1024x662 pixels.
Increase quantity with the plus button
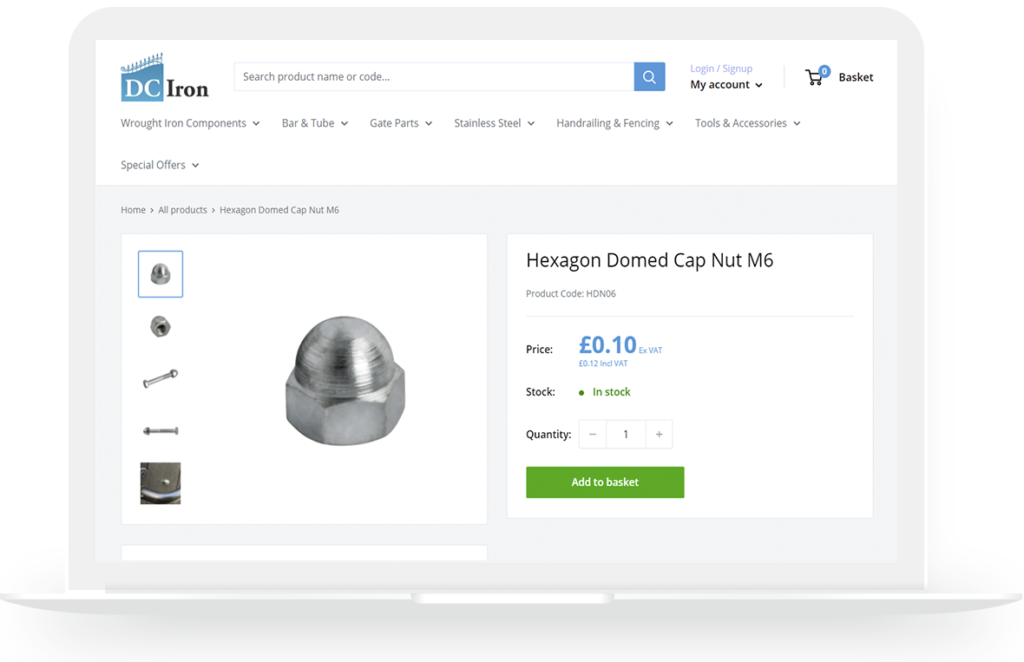coord(658,434)
